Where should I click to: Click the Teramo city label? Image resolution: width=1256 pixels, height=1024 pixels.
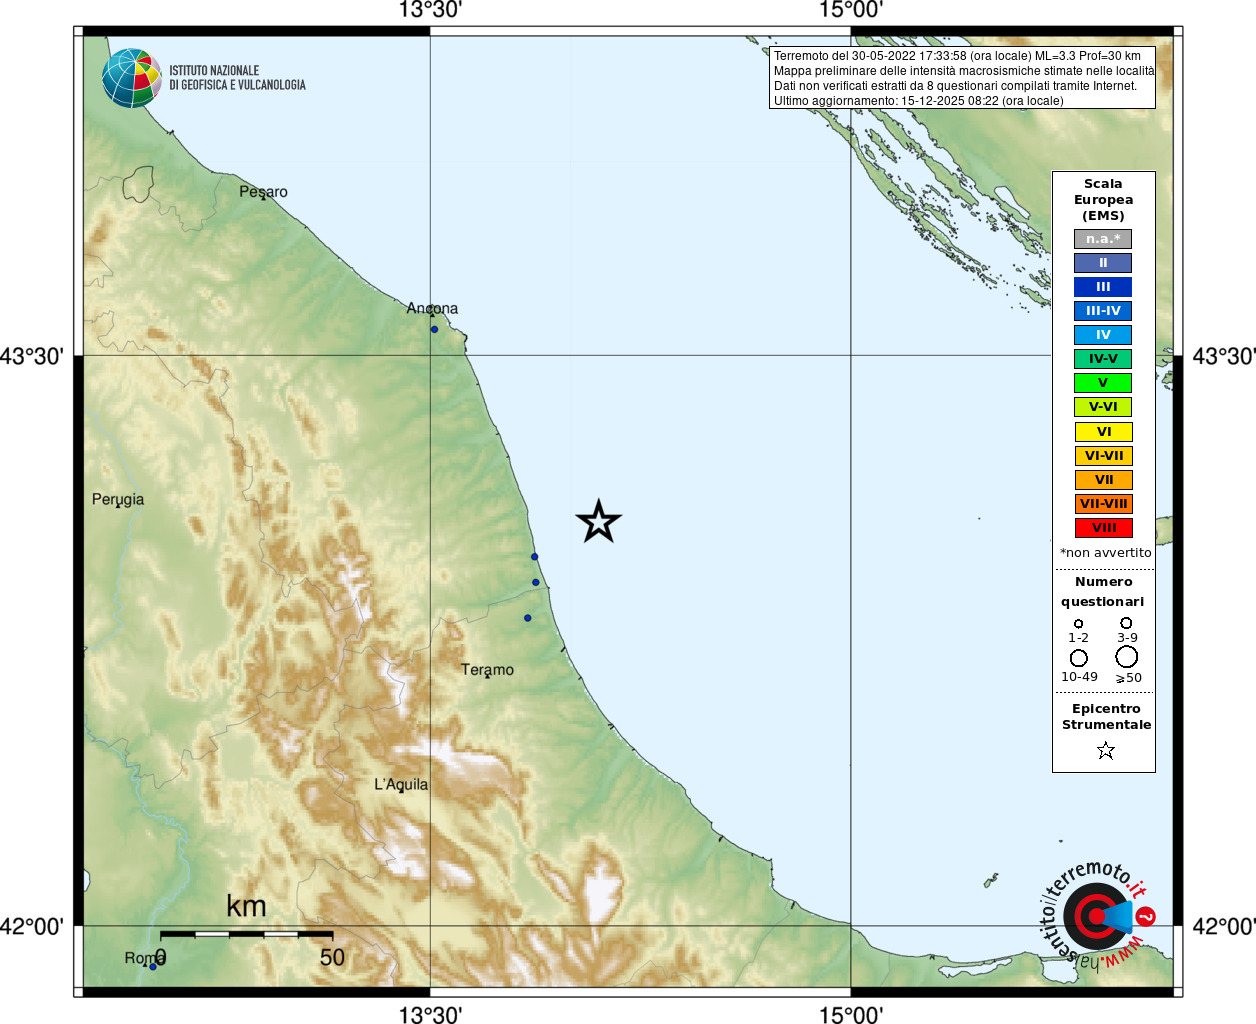[487, 670]
